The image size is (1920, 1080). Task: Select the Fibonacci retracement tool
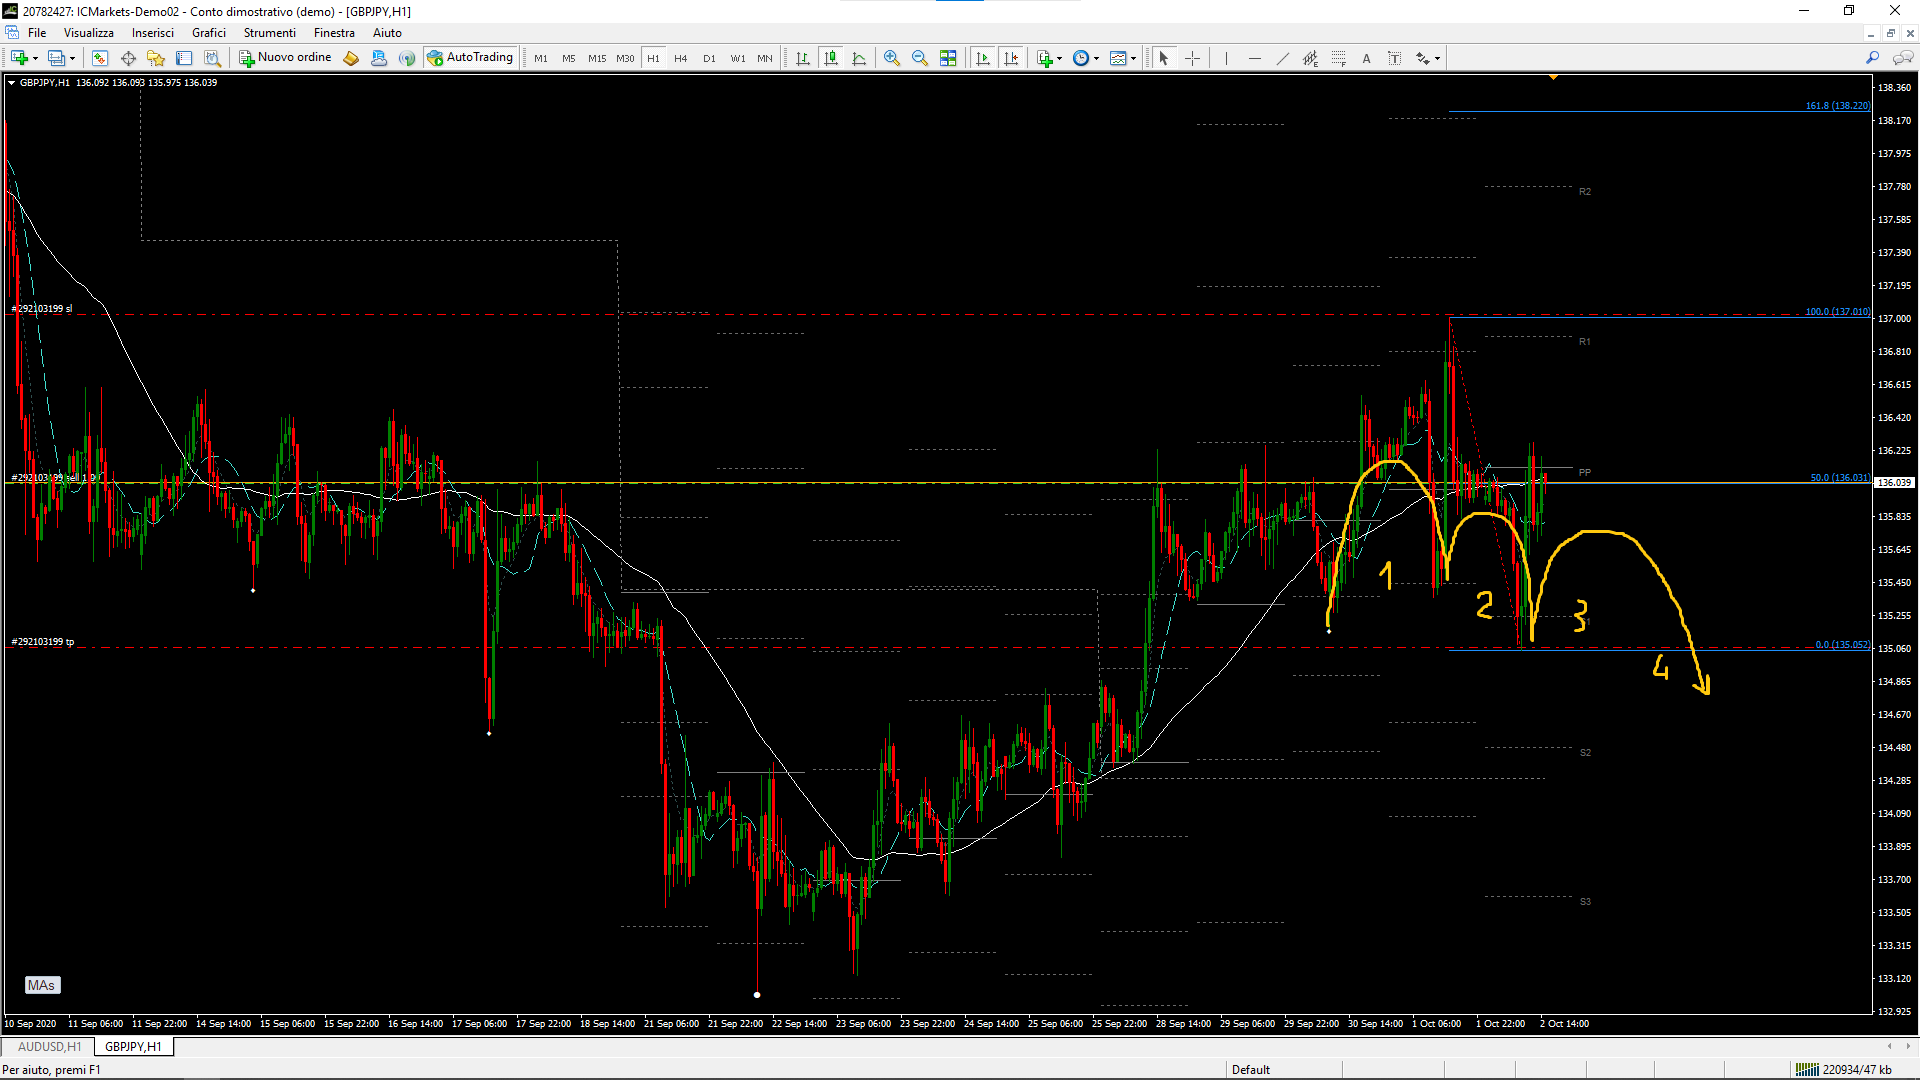click(1339, 58)
